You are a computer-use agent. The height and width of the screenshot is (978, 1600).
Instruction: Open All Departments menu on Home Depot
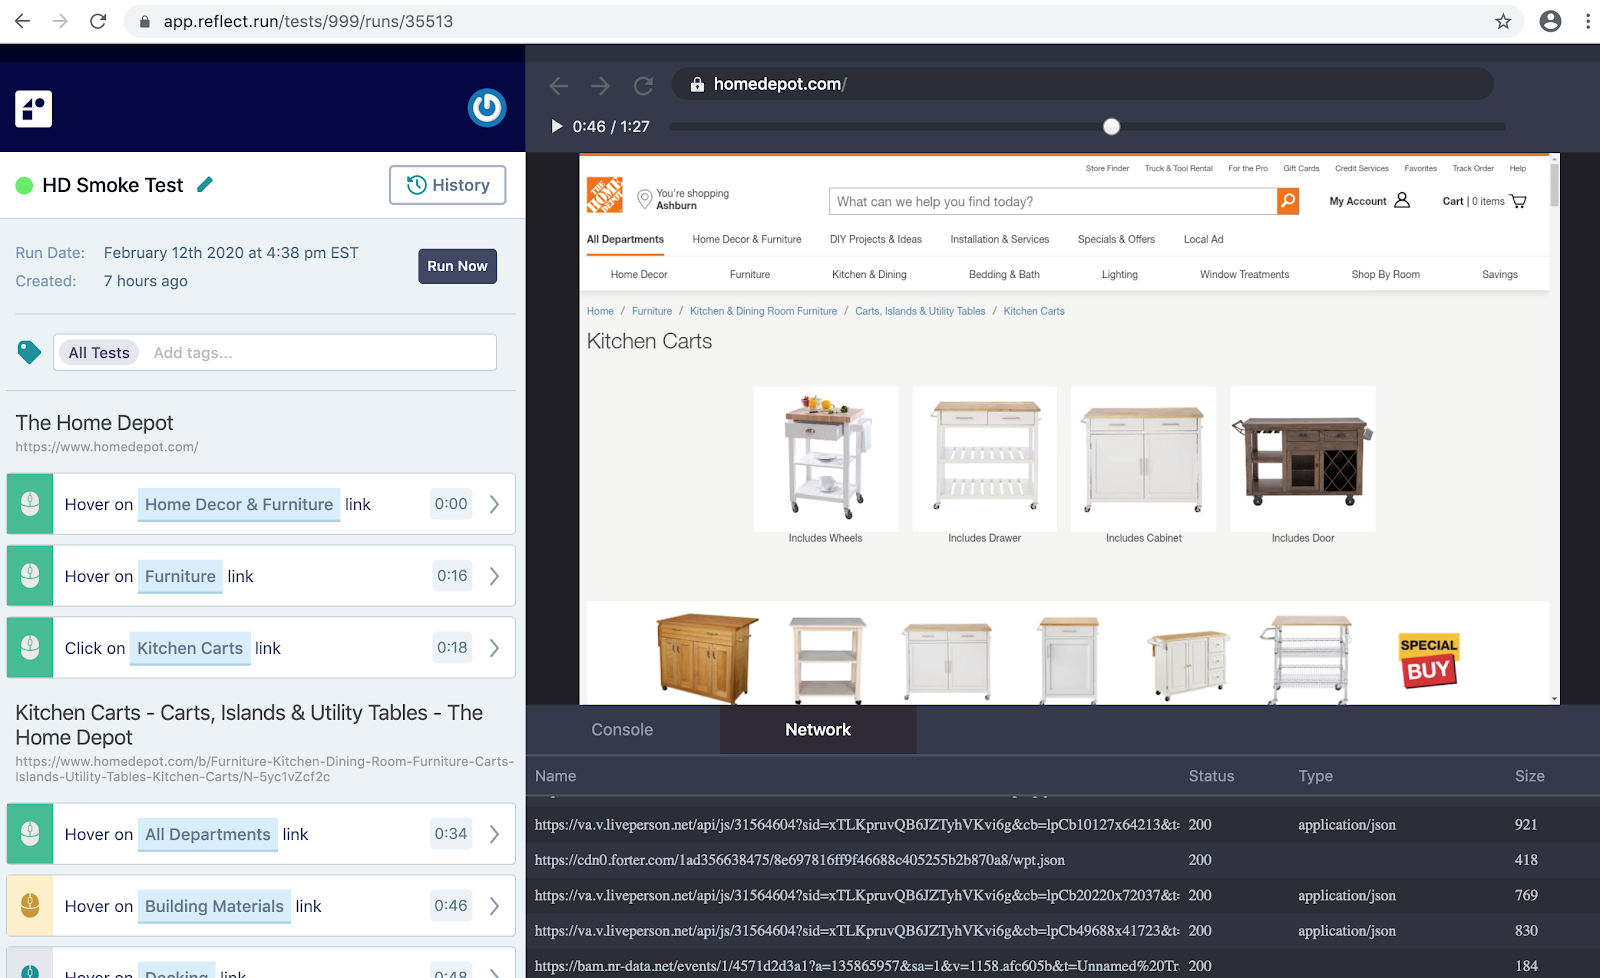click(625, 239)
